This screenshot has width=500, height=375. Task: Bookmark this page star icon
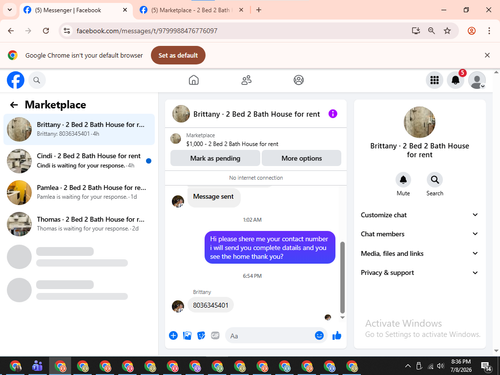[447, 31]
